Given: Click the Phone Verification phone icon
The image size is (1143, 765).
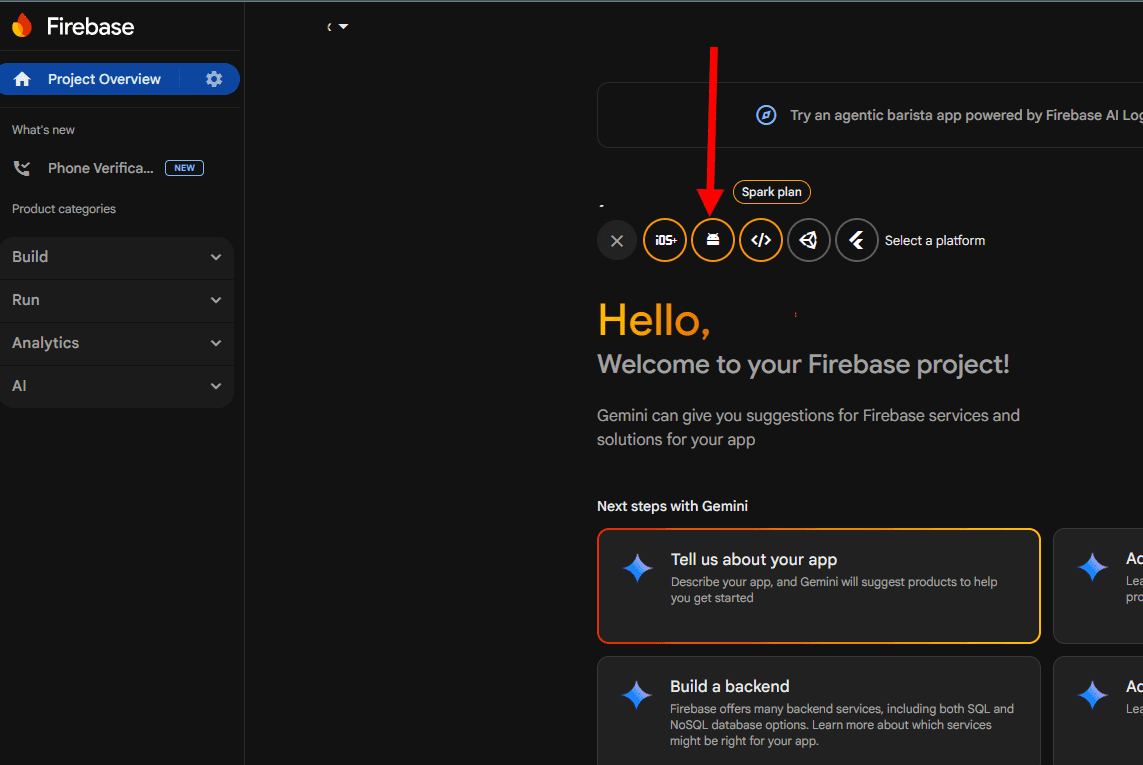Looking at the screenshot, I should click(22, 168).
